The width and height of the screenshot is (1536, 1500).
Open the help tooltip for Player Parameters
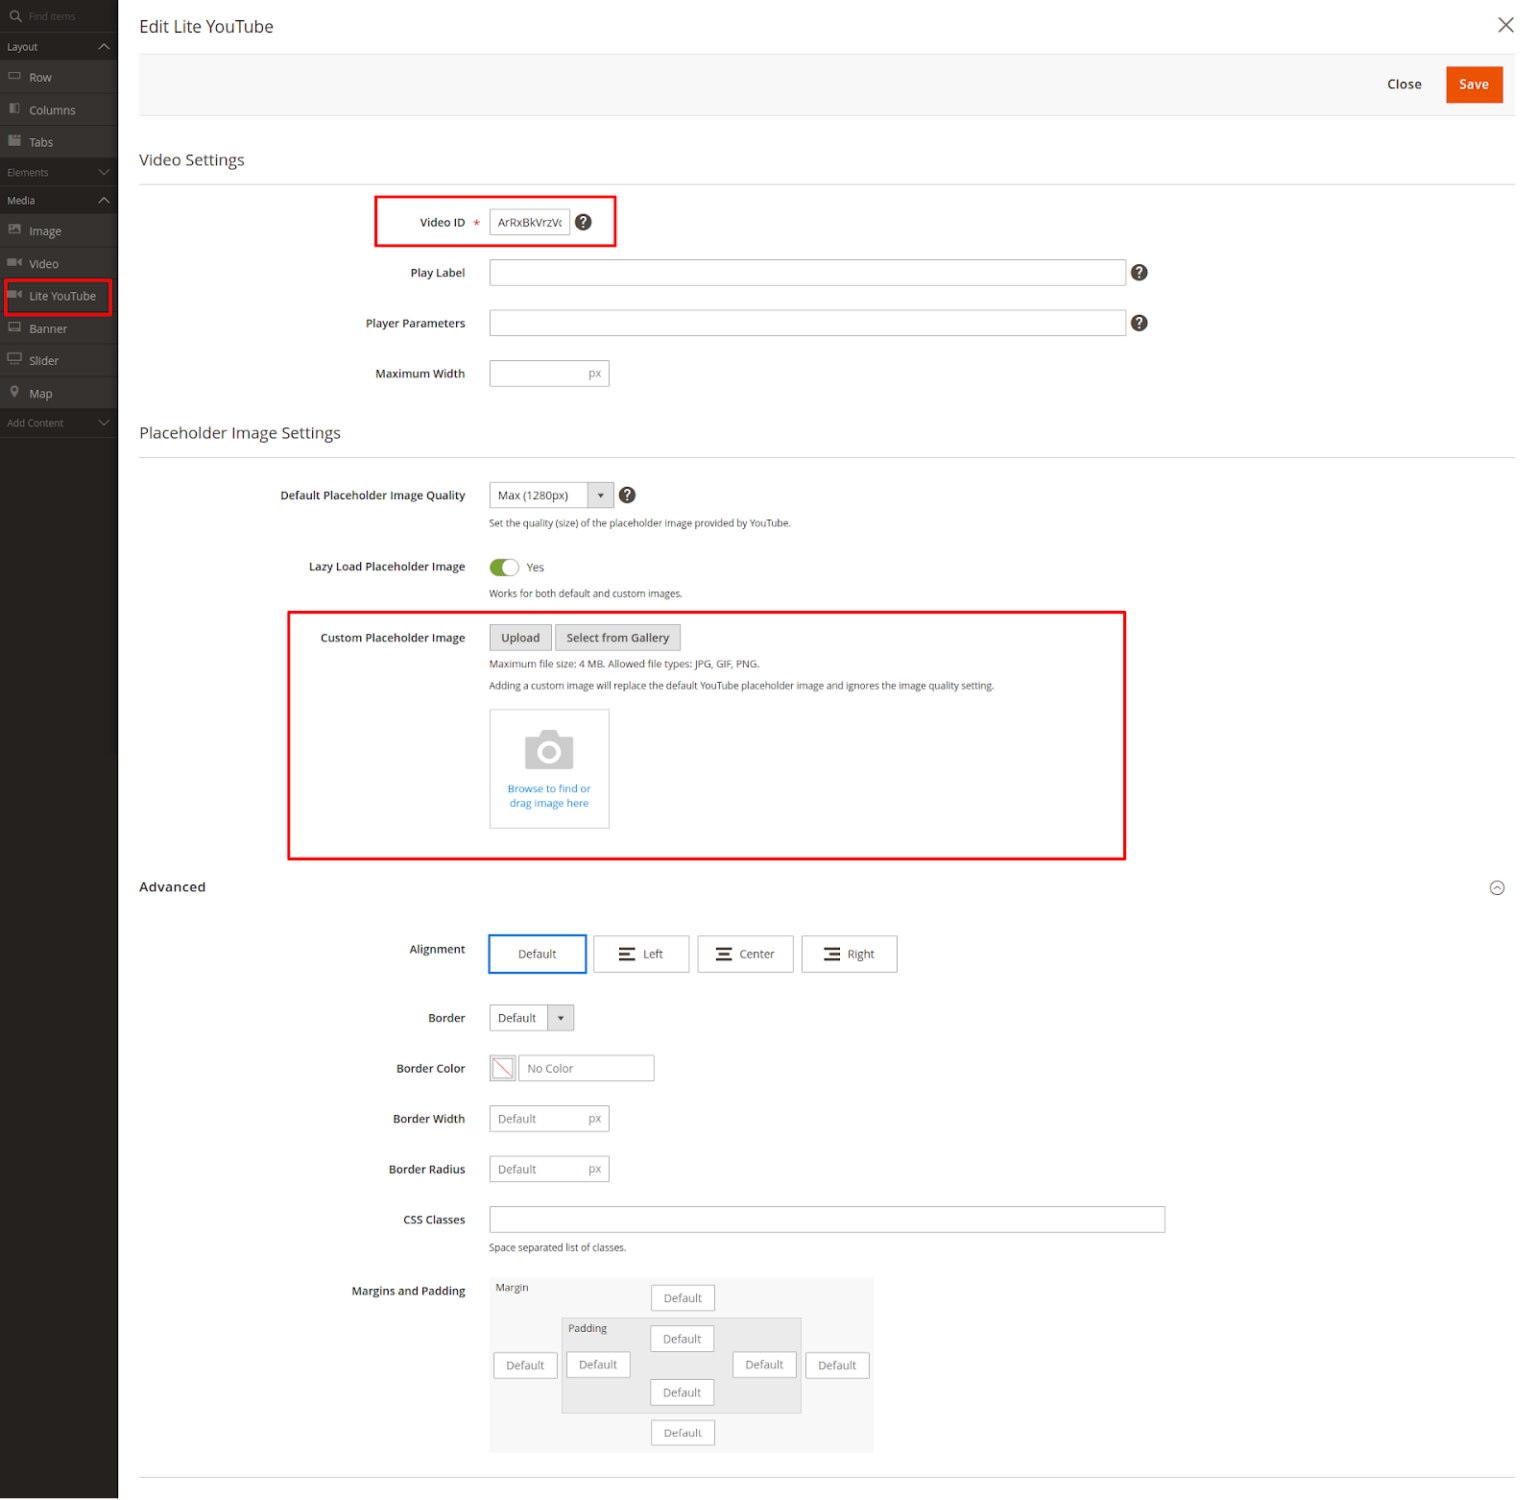pos(1139,323)
